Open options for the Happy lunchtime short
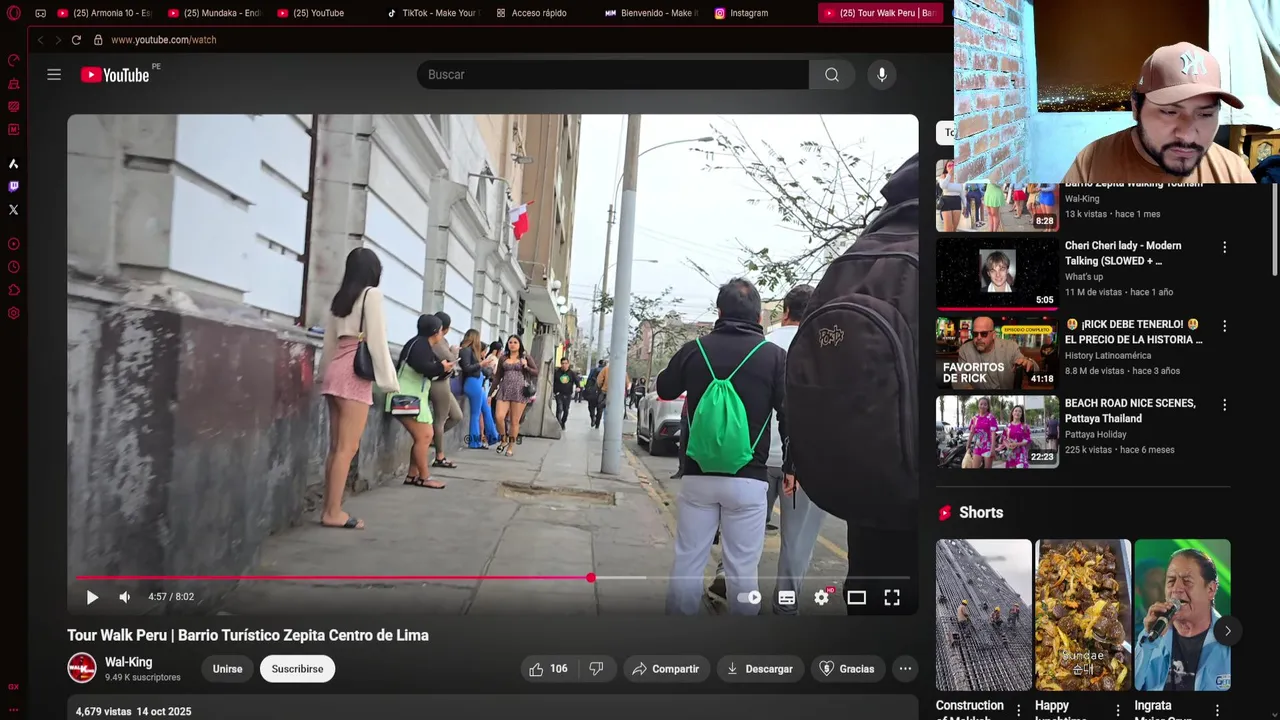This screenshot has height=720, width=1280. point(1118,710)
